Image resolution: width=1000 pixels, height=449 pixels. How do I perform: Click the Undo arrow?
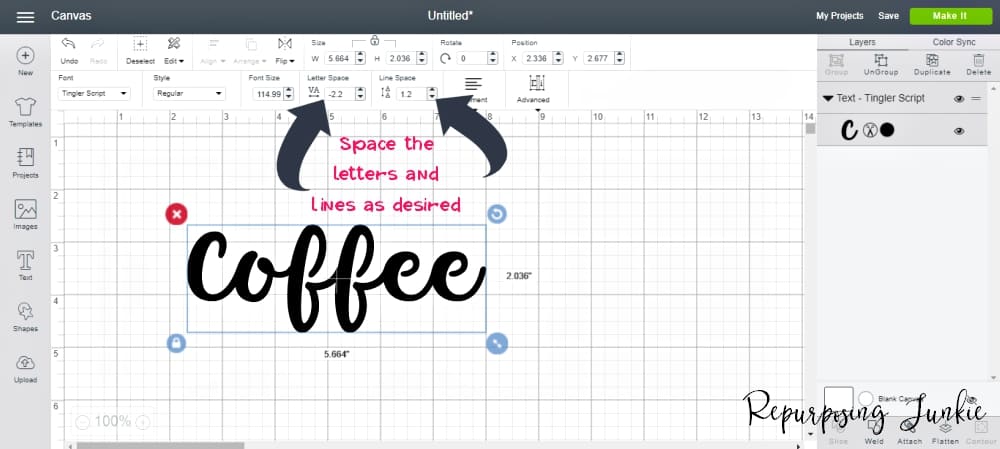pos(69,44)
